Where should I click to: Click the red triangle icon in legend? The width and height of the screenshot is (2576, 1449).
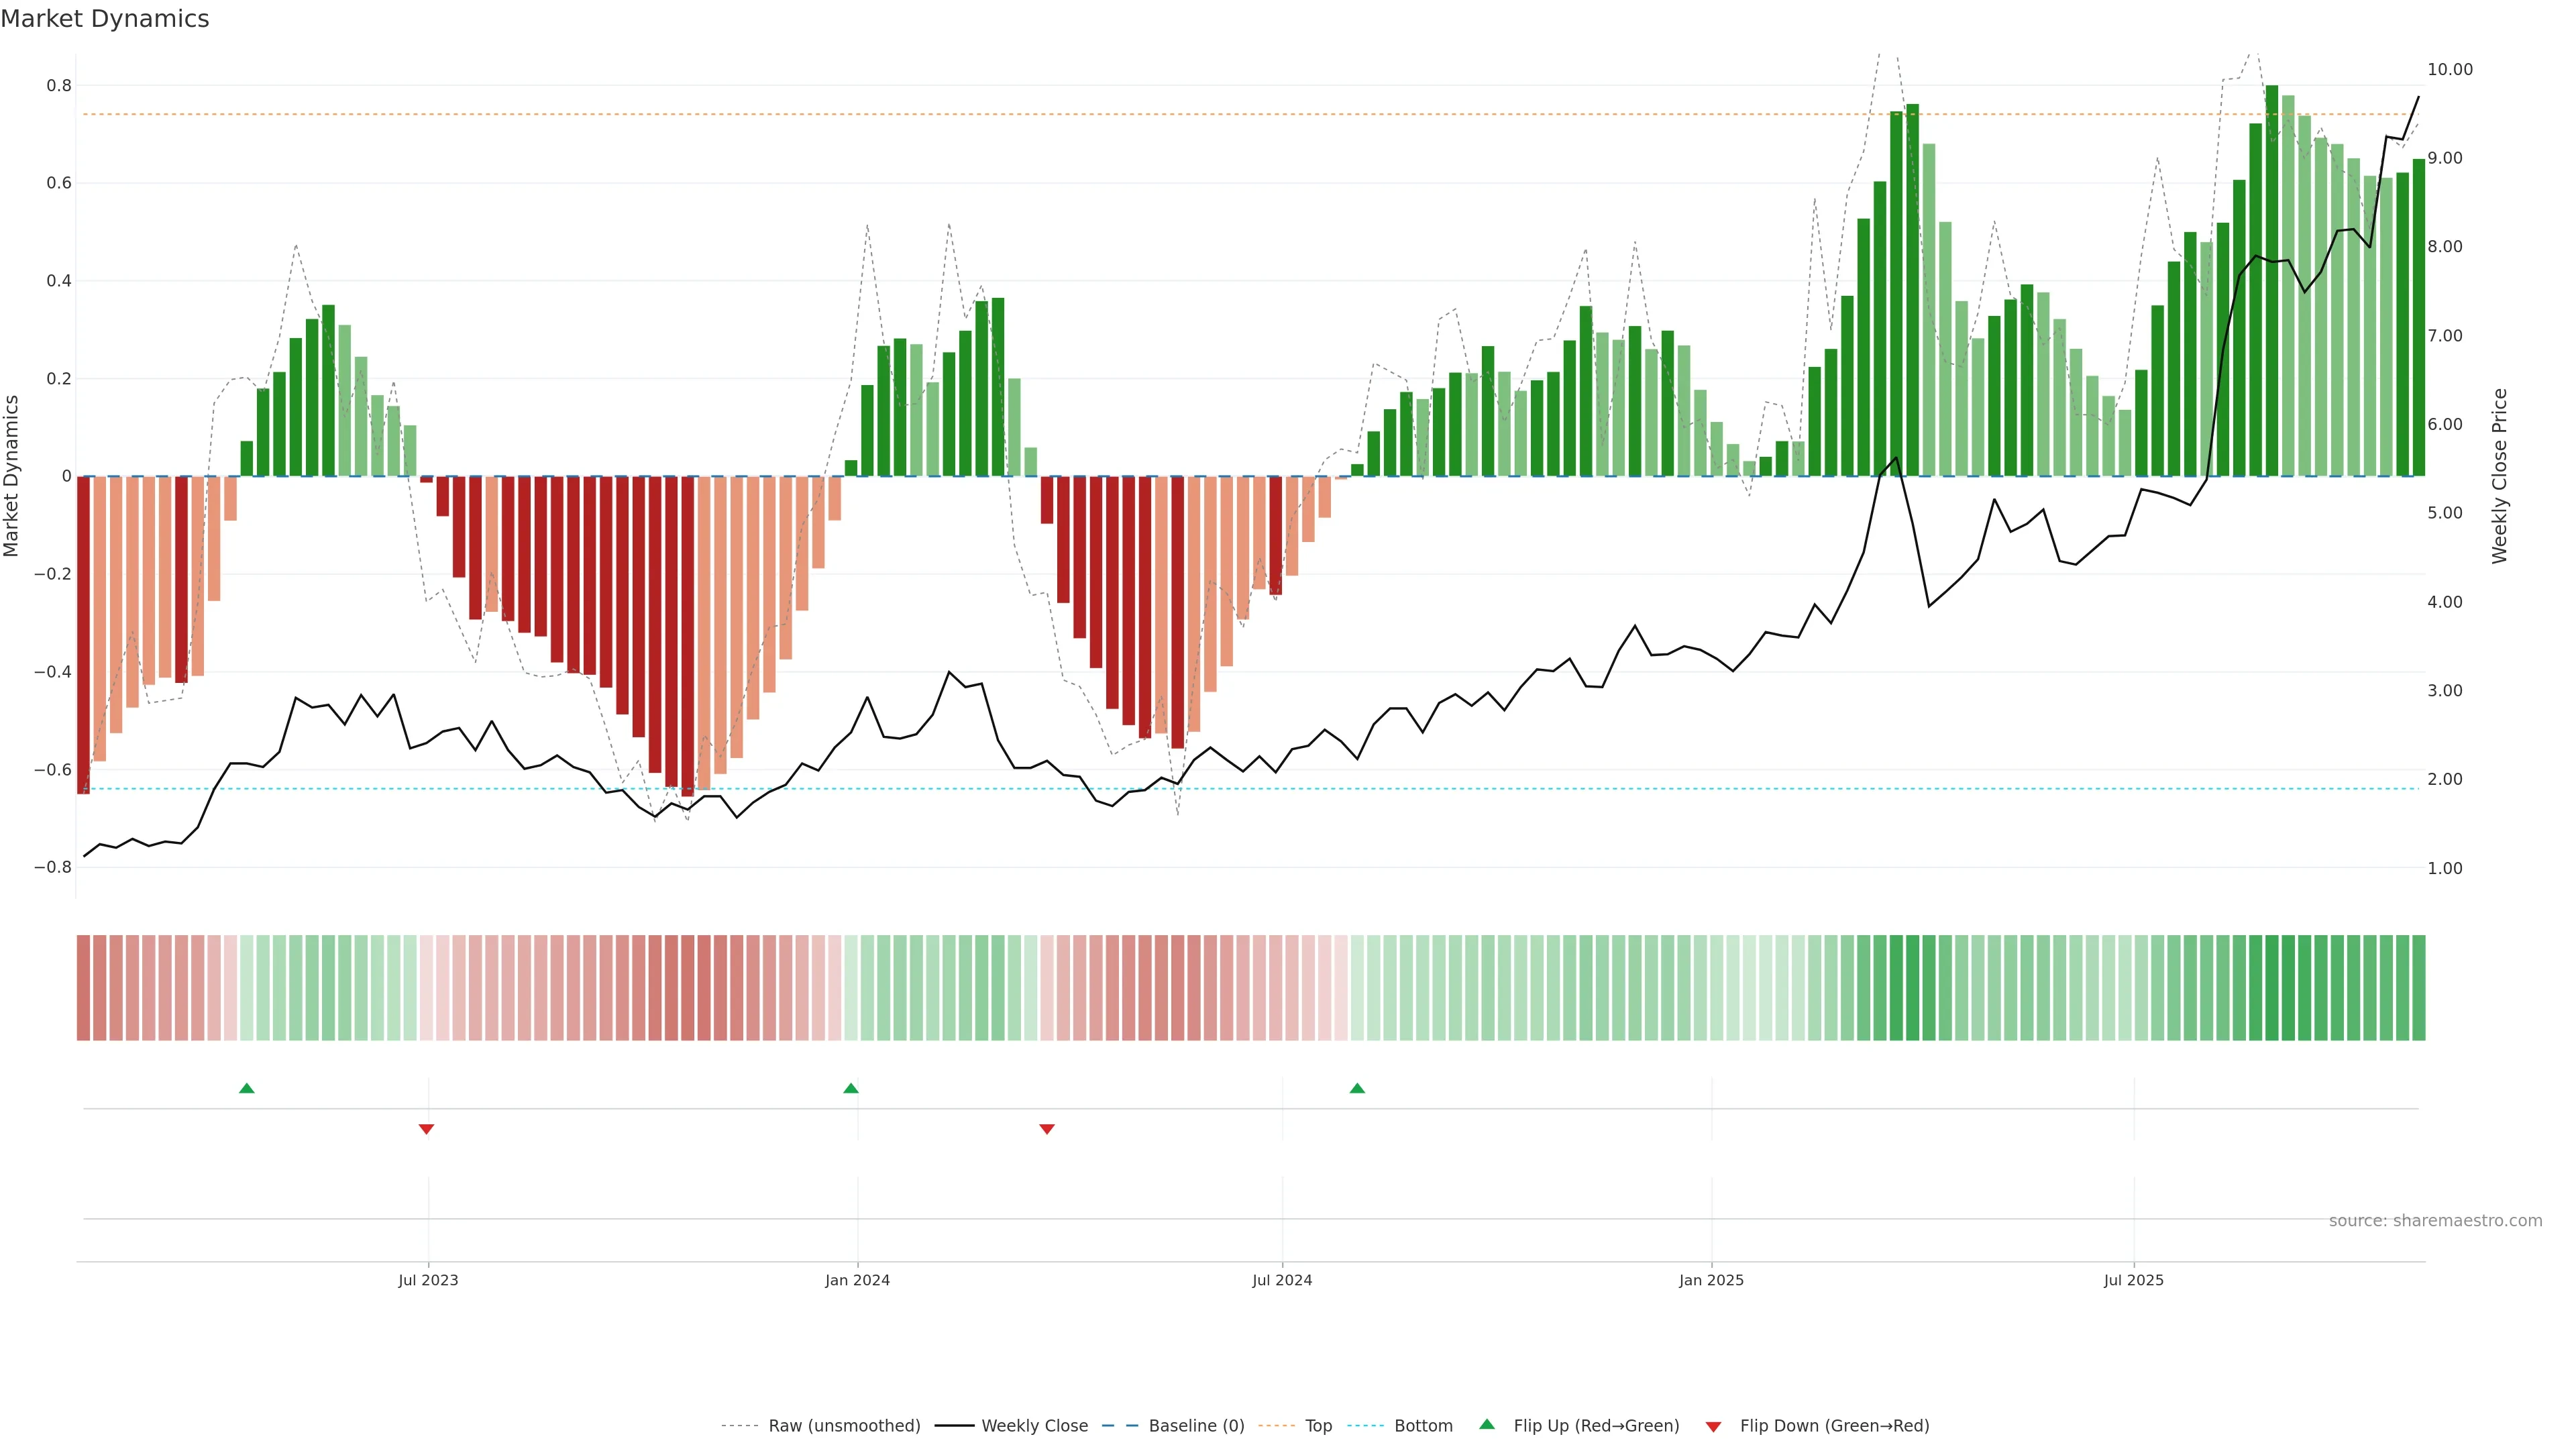pyautogui.click(x=1713, y=1426)
